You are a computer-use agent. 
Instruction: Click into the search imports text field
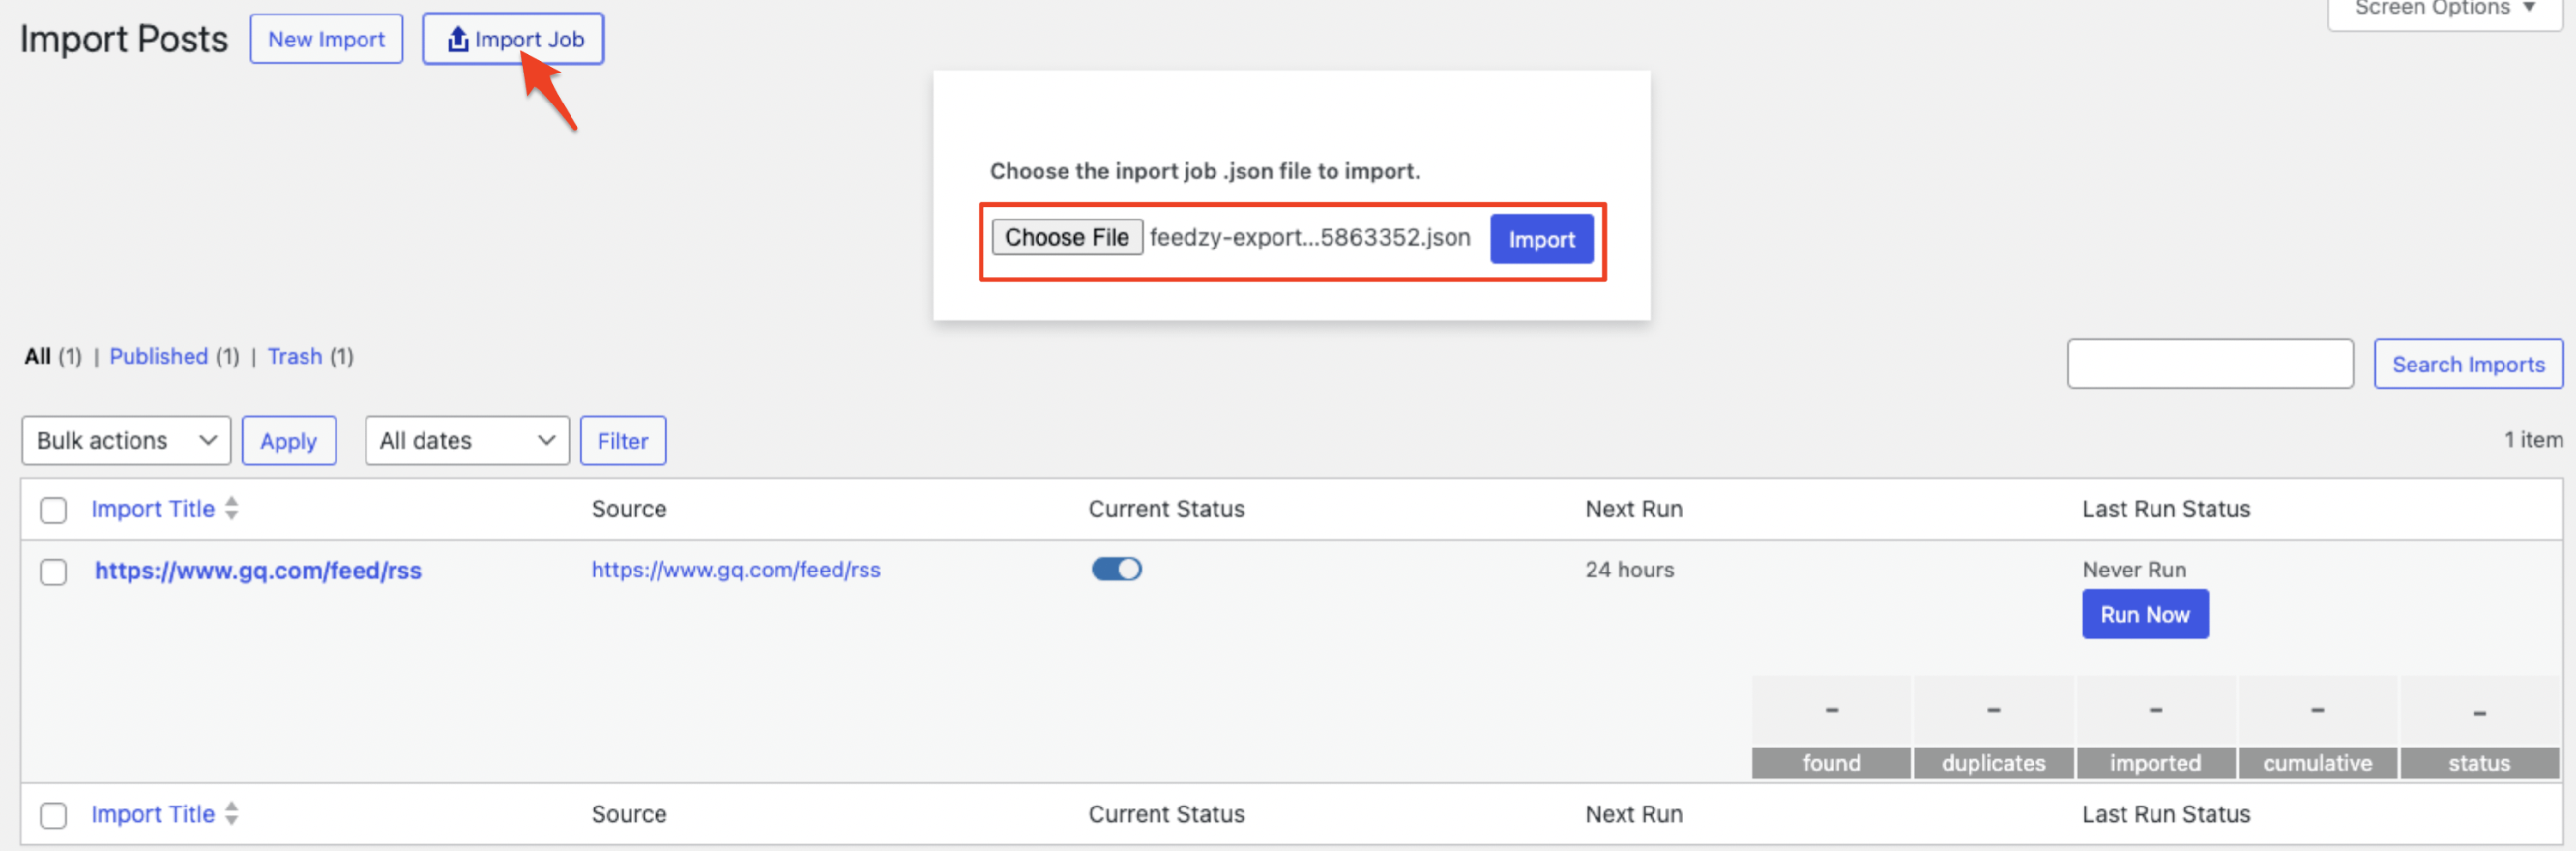2209,364
